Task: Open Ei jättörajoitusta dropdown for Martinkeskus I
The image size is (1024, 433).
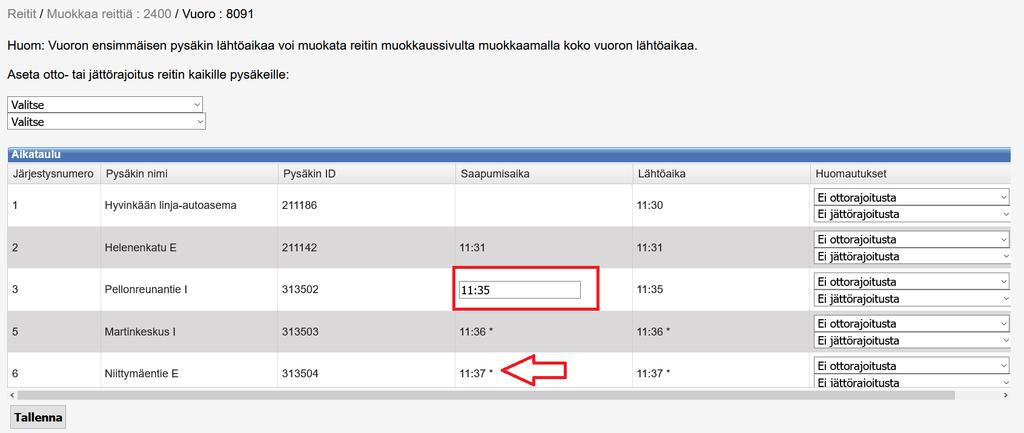Action: 912,341
